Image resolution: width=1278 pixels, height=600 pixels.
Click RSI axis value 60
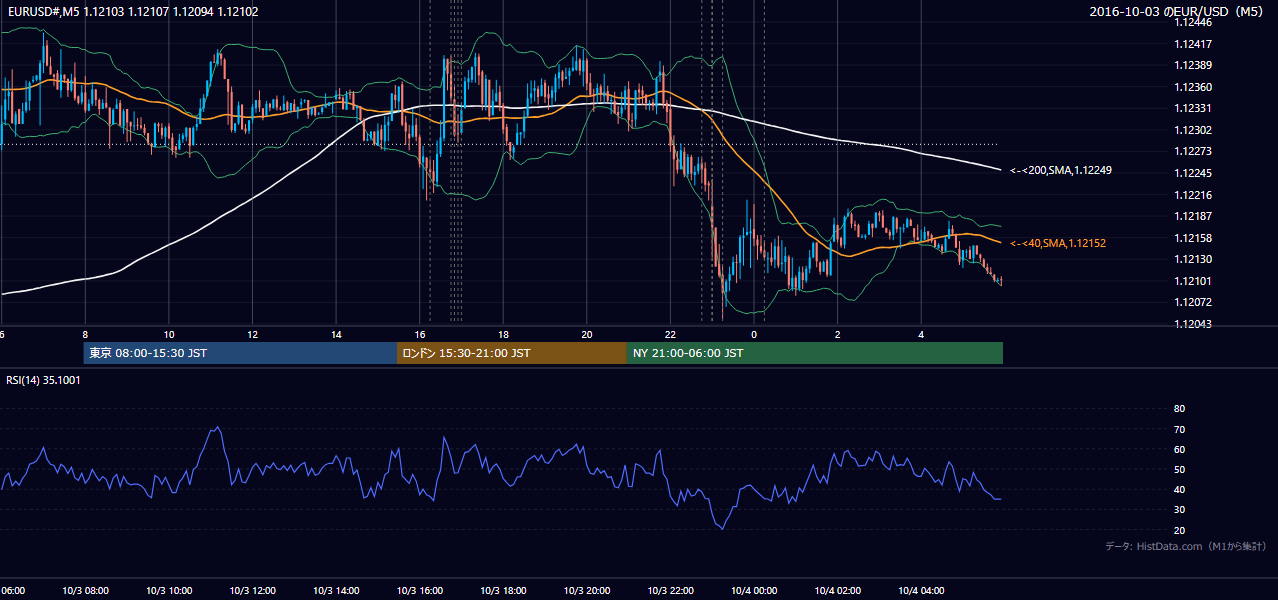click(x=1179, y=449)
